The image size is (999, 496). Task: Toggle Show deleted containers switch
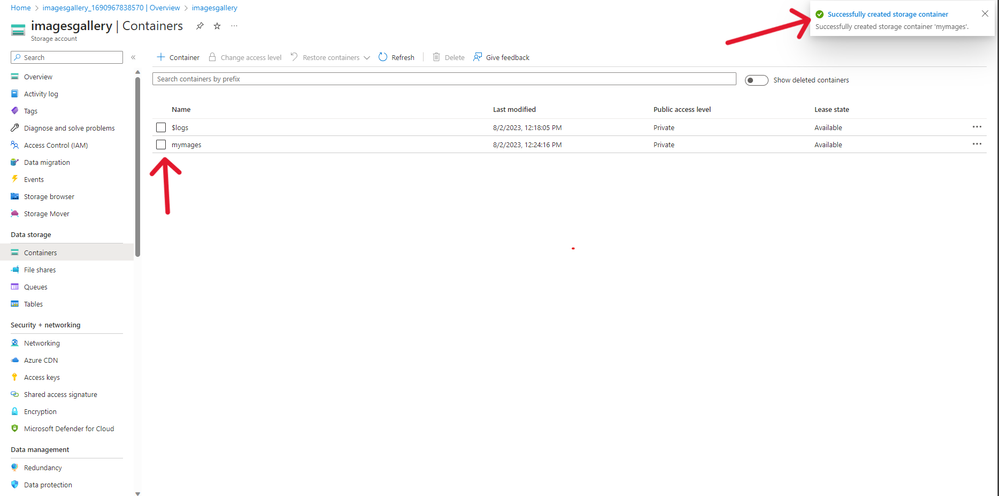[756, 80]
